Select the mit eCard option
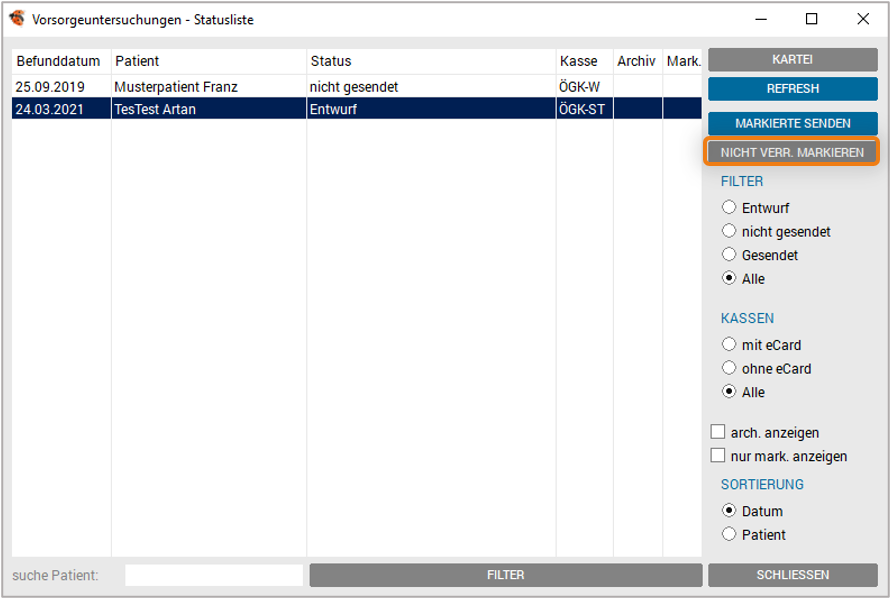Image resolution: width=890 pixels, height=599 pixels. [x=729, y=345]
